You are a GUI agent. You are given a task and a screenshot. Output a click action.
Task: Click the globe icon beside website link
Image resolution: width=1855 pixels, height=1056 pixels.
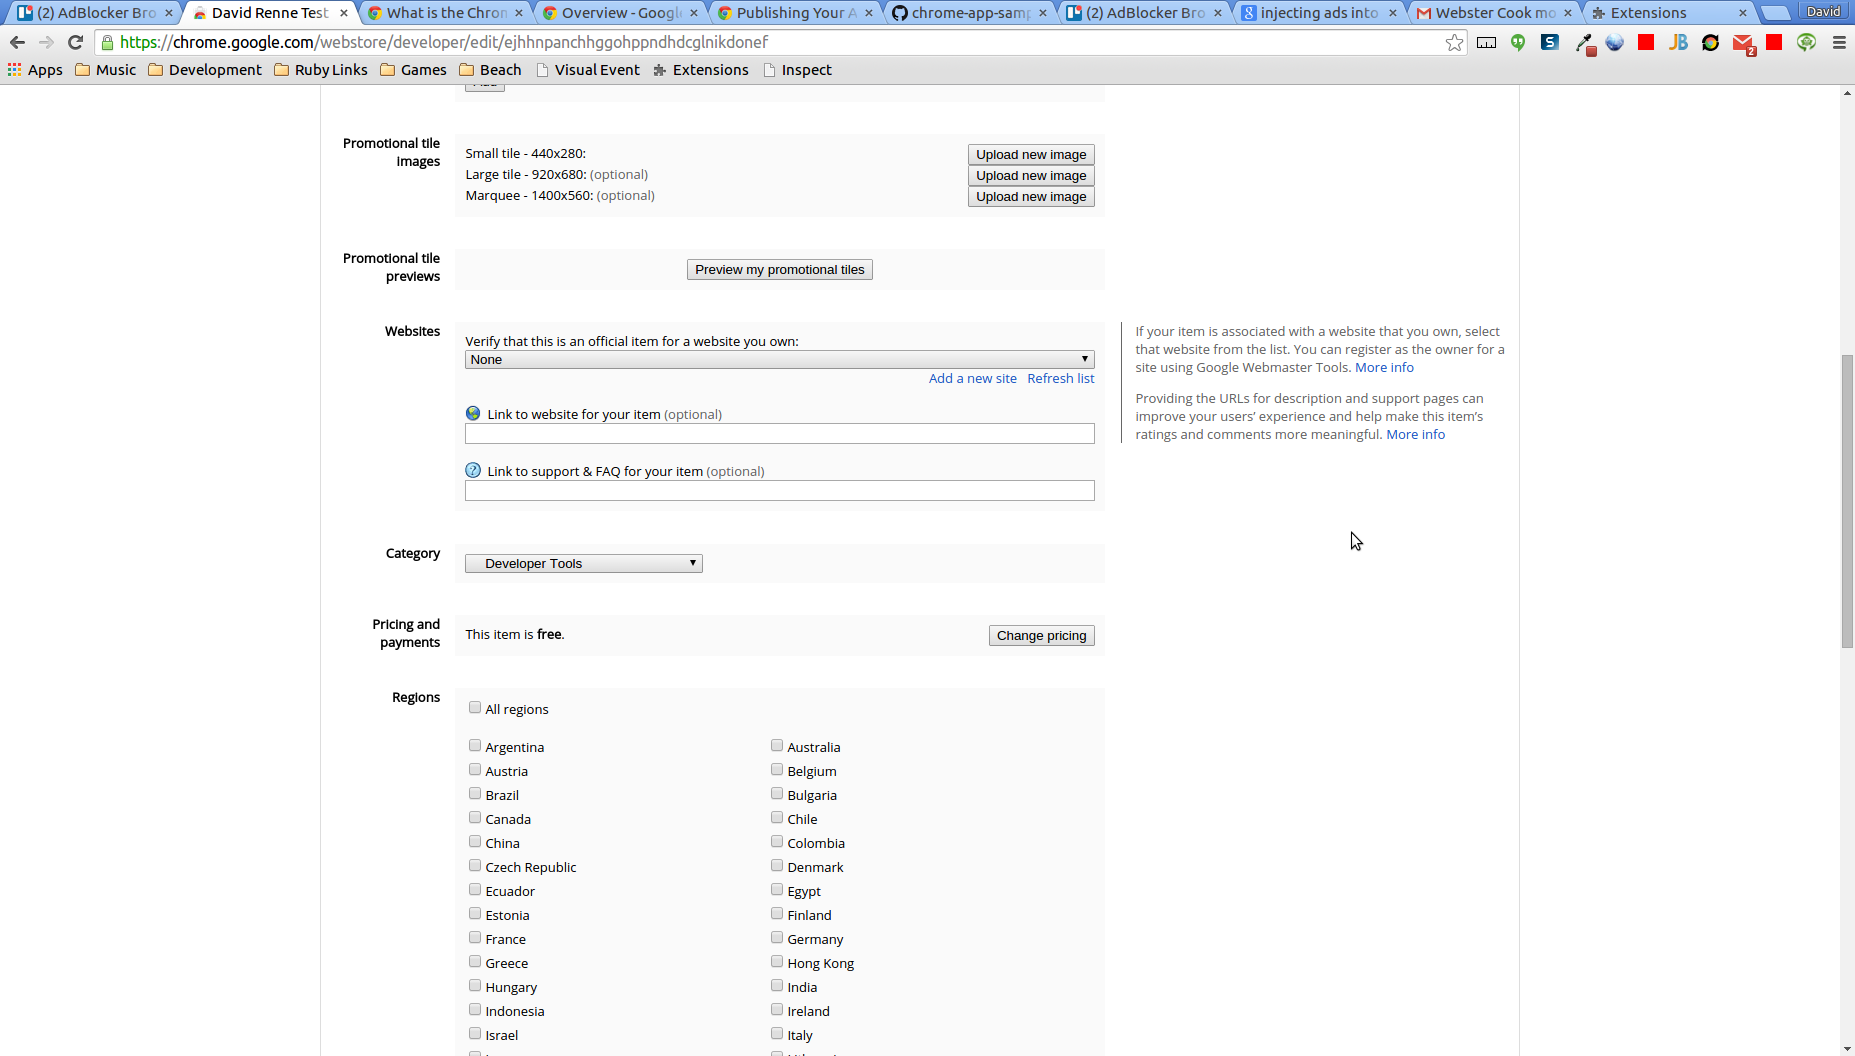pos(473,413)
